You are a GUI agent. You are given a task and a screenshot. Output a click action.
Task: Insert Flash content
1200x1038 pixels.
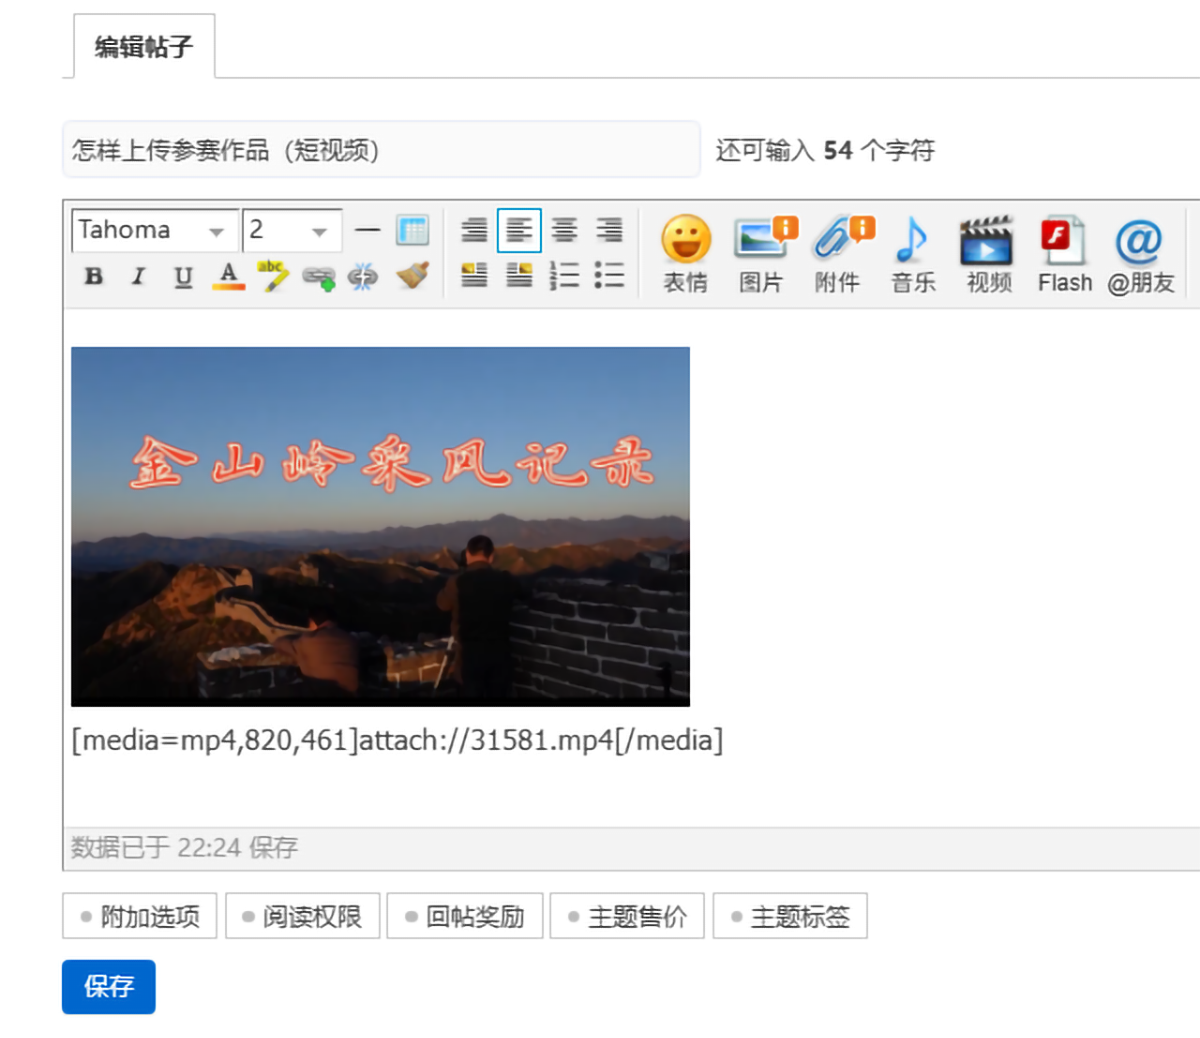[x=1065, y=254]
